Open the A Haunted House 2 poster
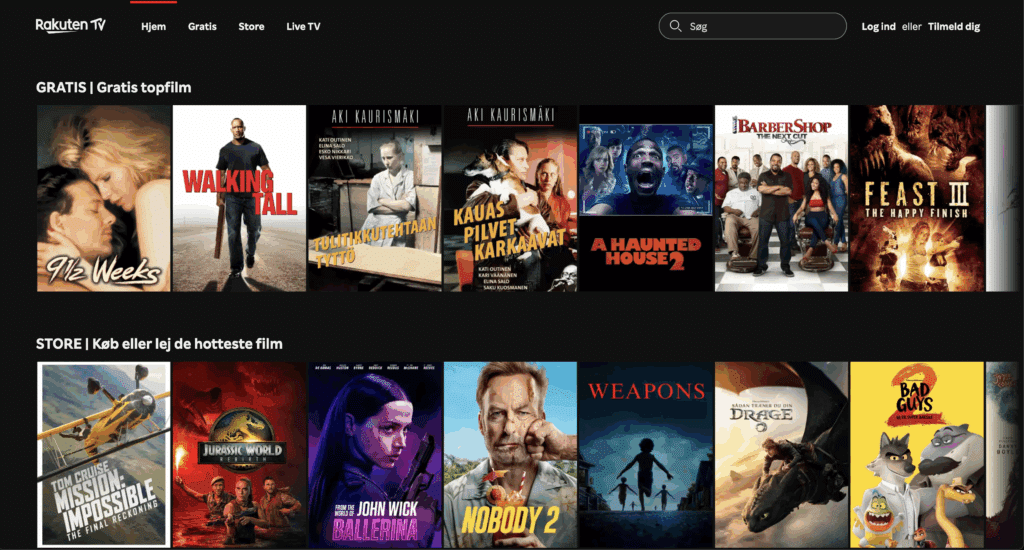 645,198
